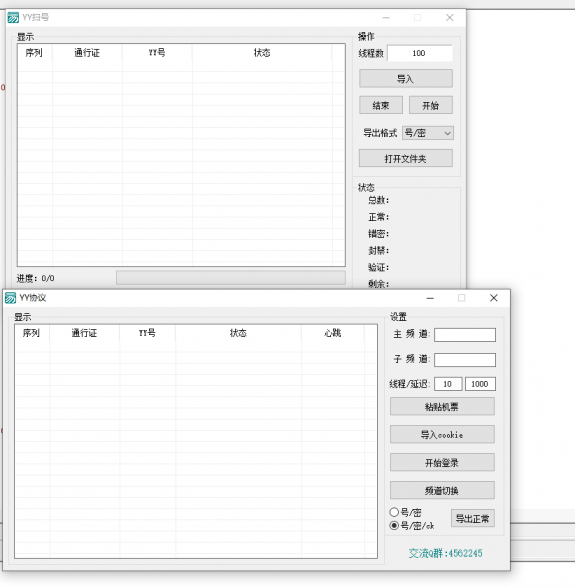Click the 打开文件夹 button
This screenshot has width=575, height=588.
pos(406,158)
